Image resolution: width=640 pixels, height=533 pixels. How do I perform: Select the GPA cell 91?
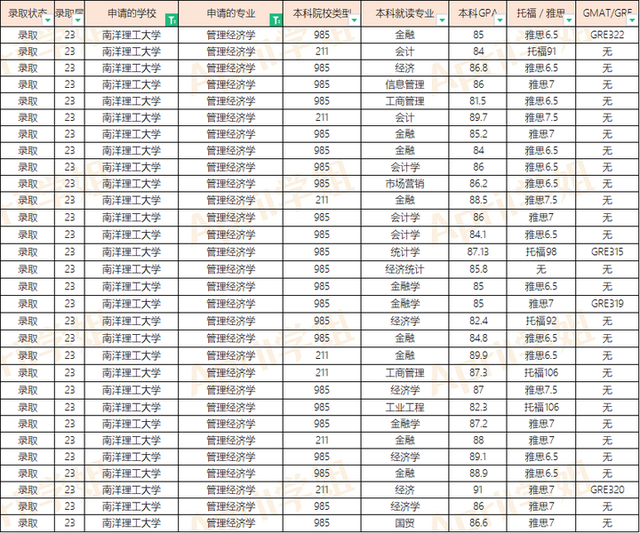point(478,490)
